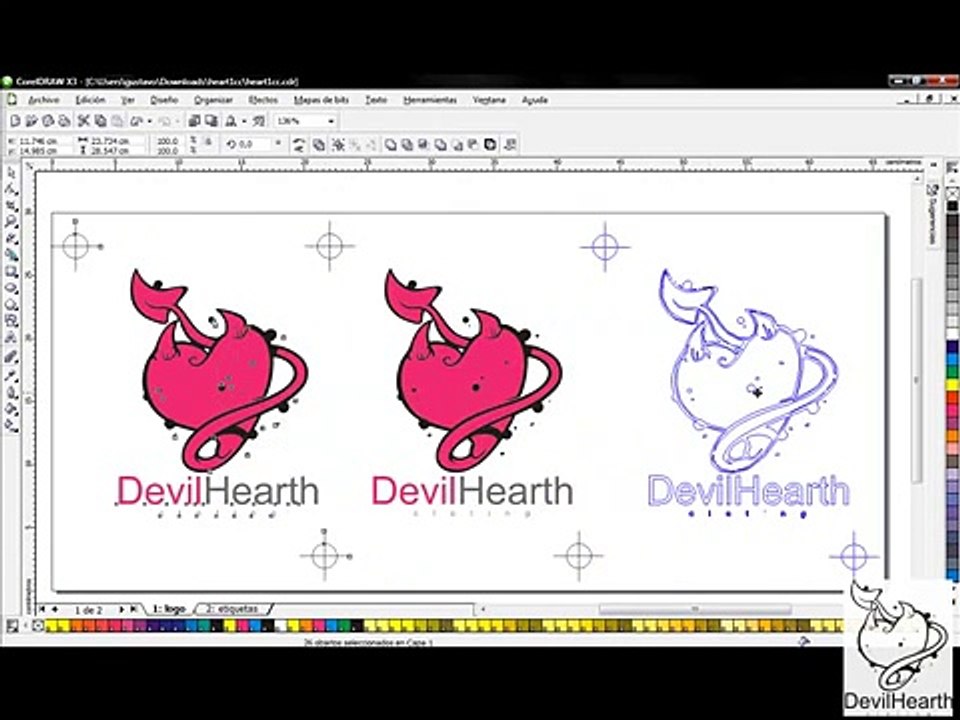Open the Herramientas menu
960x720 pixels.
point(430,100)
